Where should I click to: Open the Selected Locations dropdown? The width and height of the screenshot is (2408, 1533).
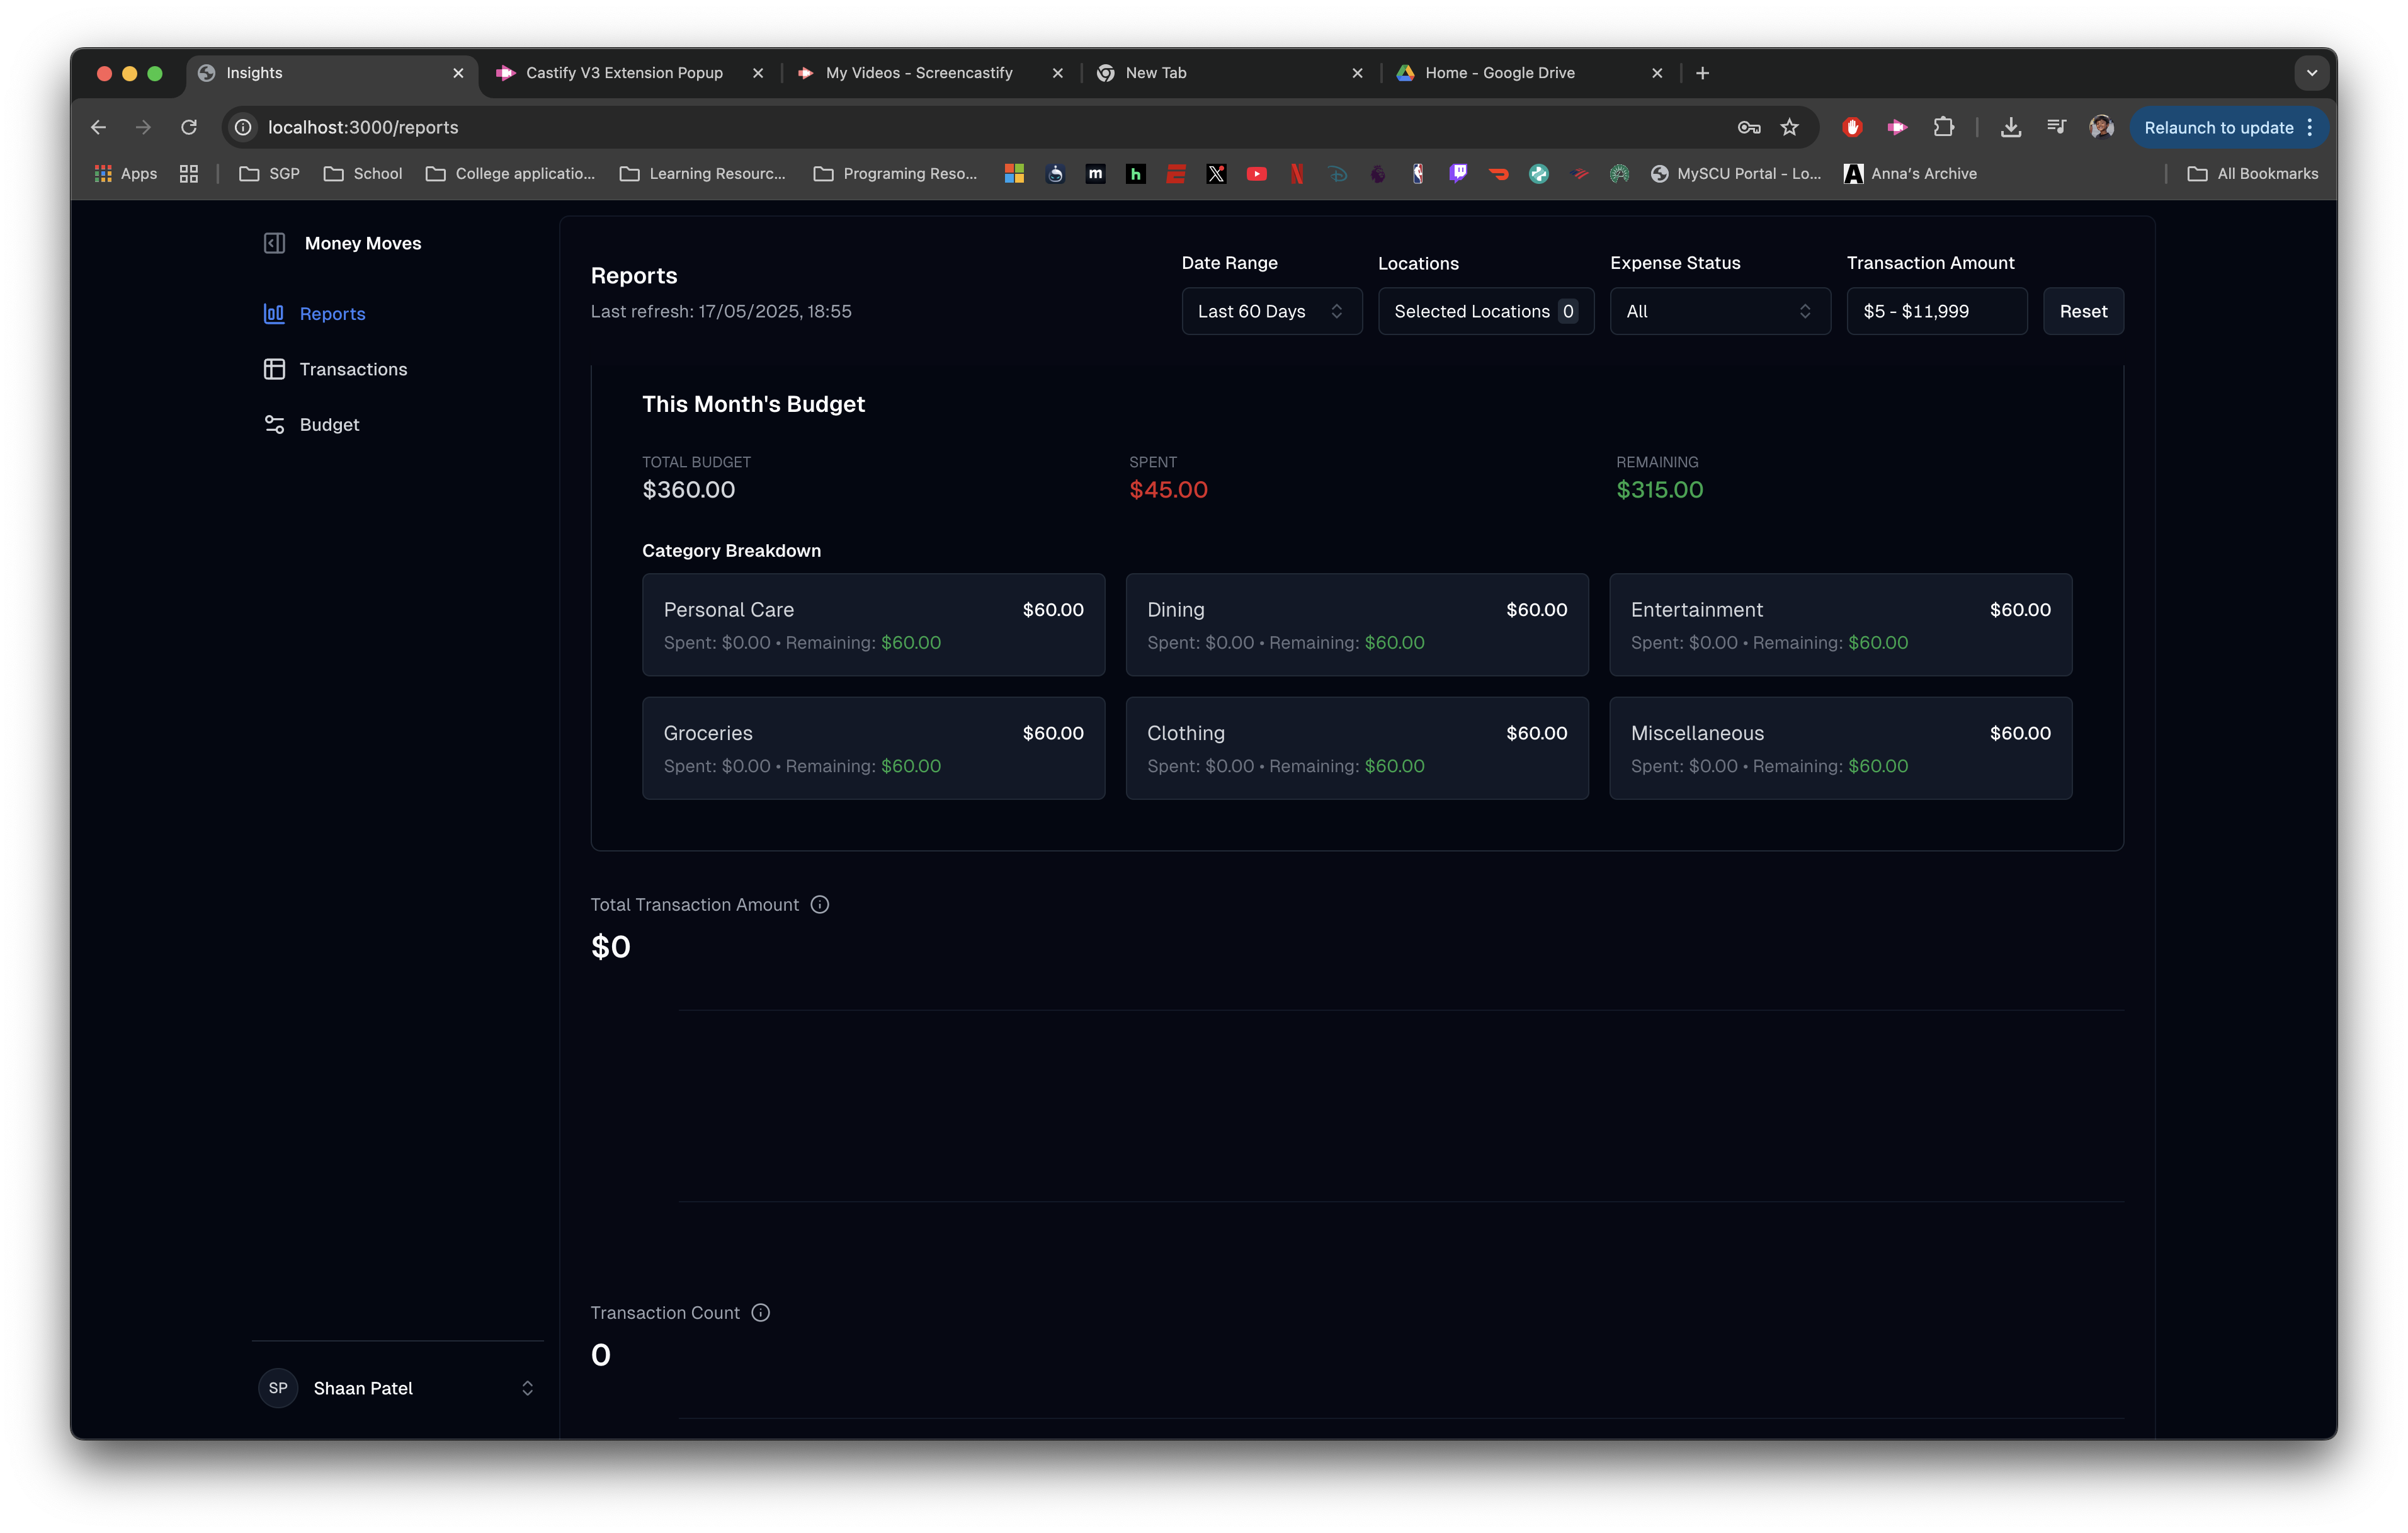pos(1485,311)
